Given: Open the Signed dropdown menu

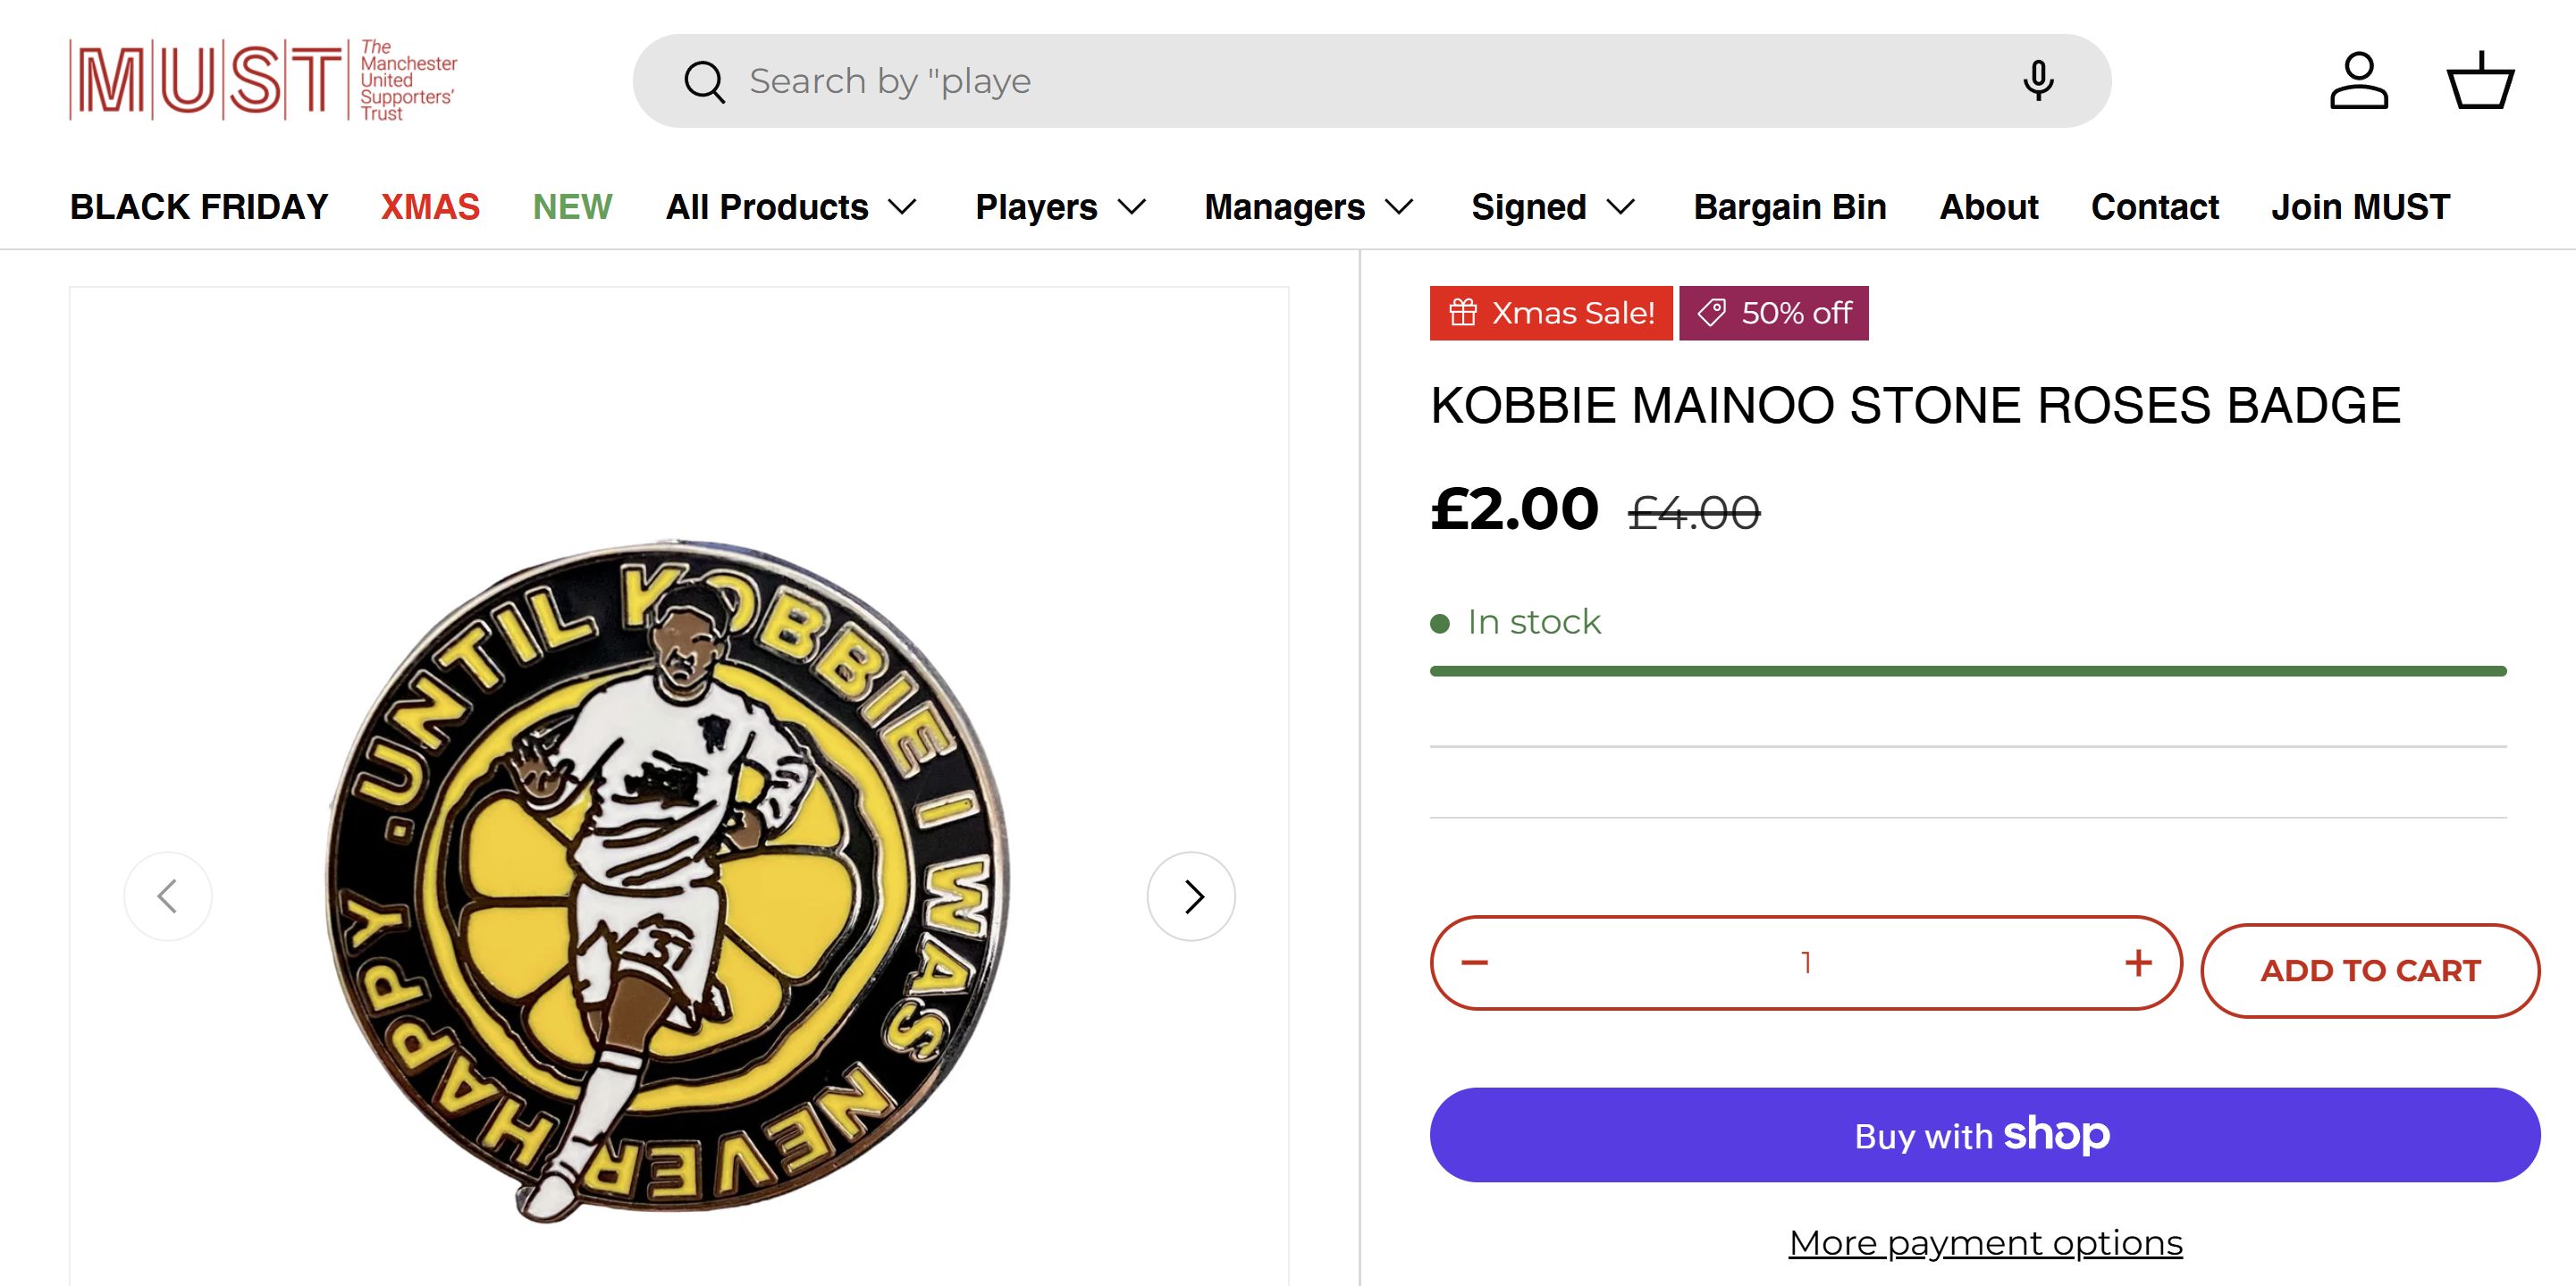Looking at the screenshot, I should (1552, 207).
